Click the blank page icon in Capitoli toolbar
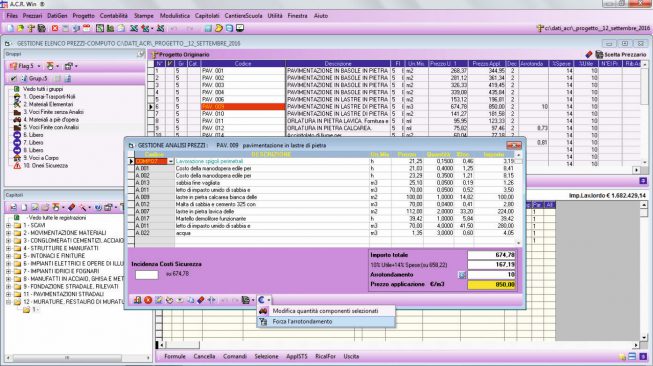The width and height of the screenshot is (653, 366). click(24, 207)
